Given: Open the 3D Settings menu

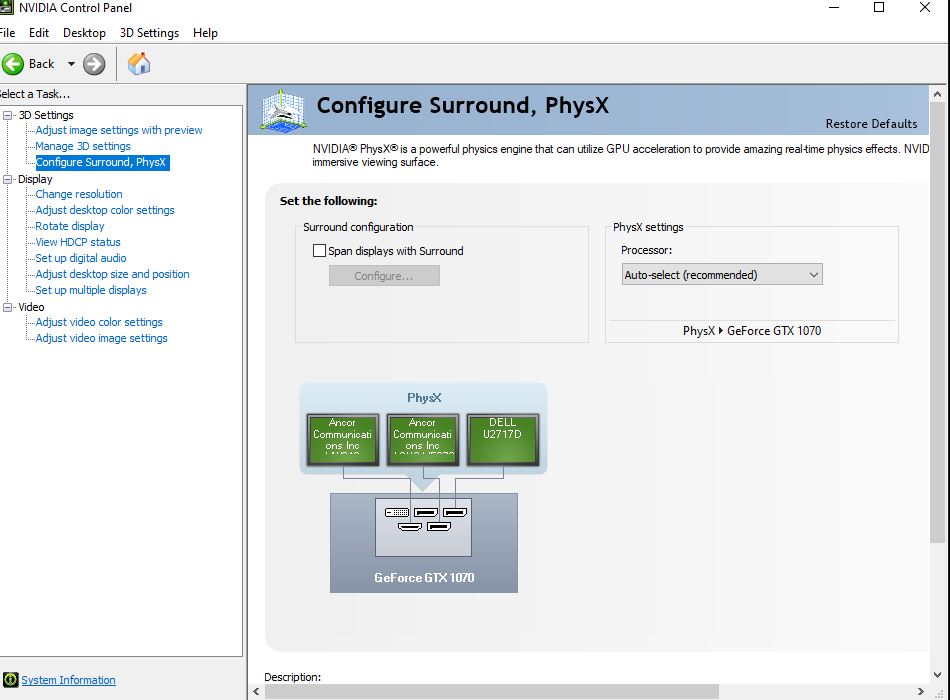Looking at the screenshot, I should click(x=149, y=33).
